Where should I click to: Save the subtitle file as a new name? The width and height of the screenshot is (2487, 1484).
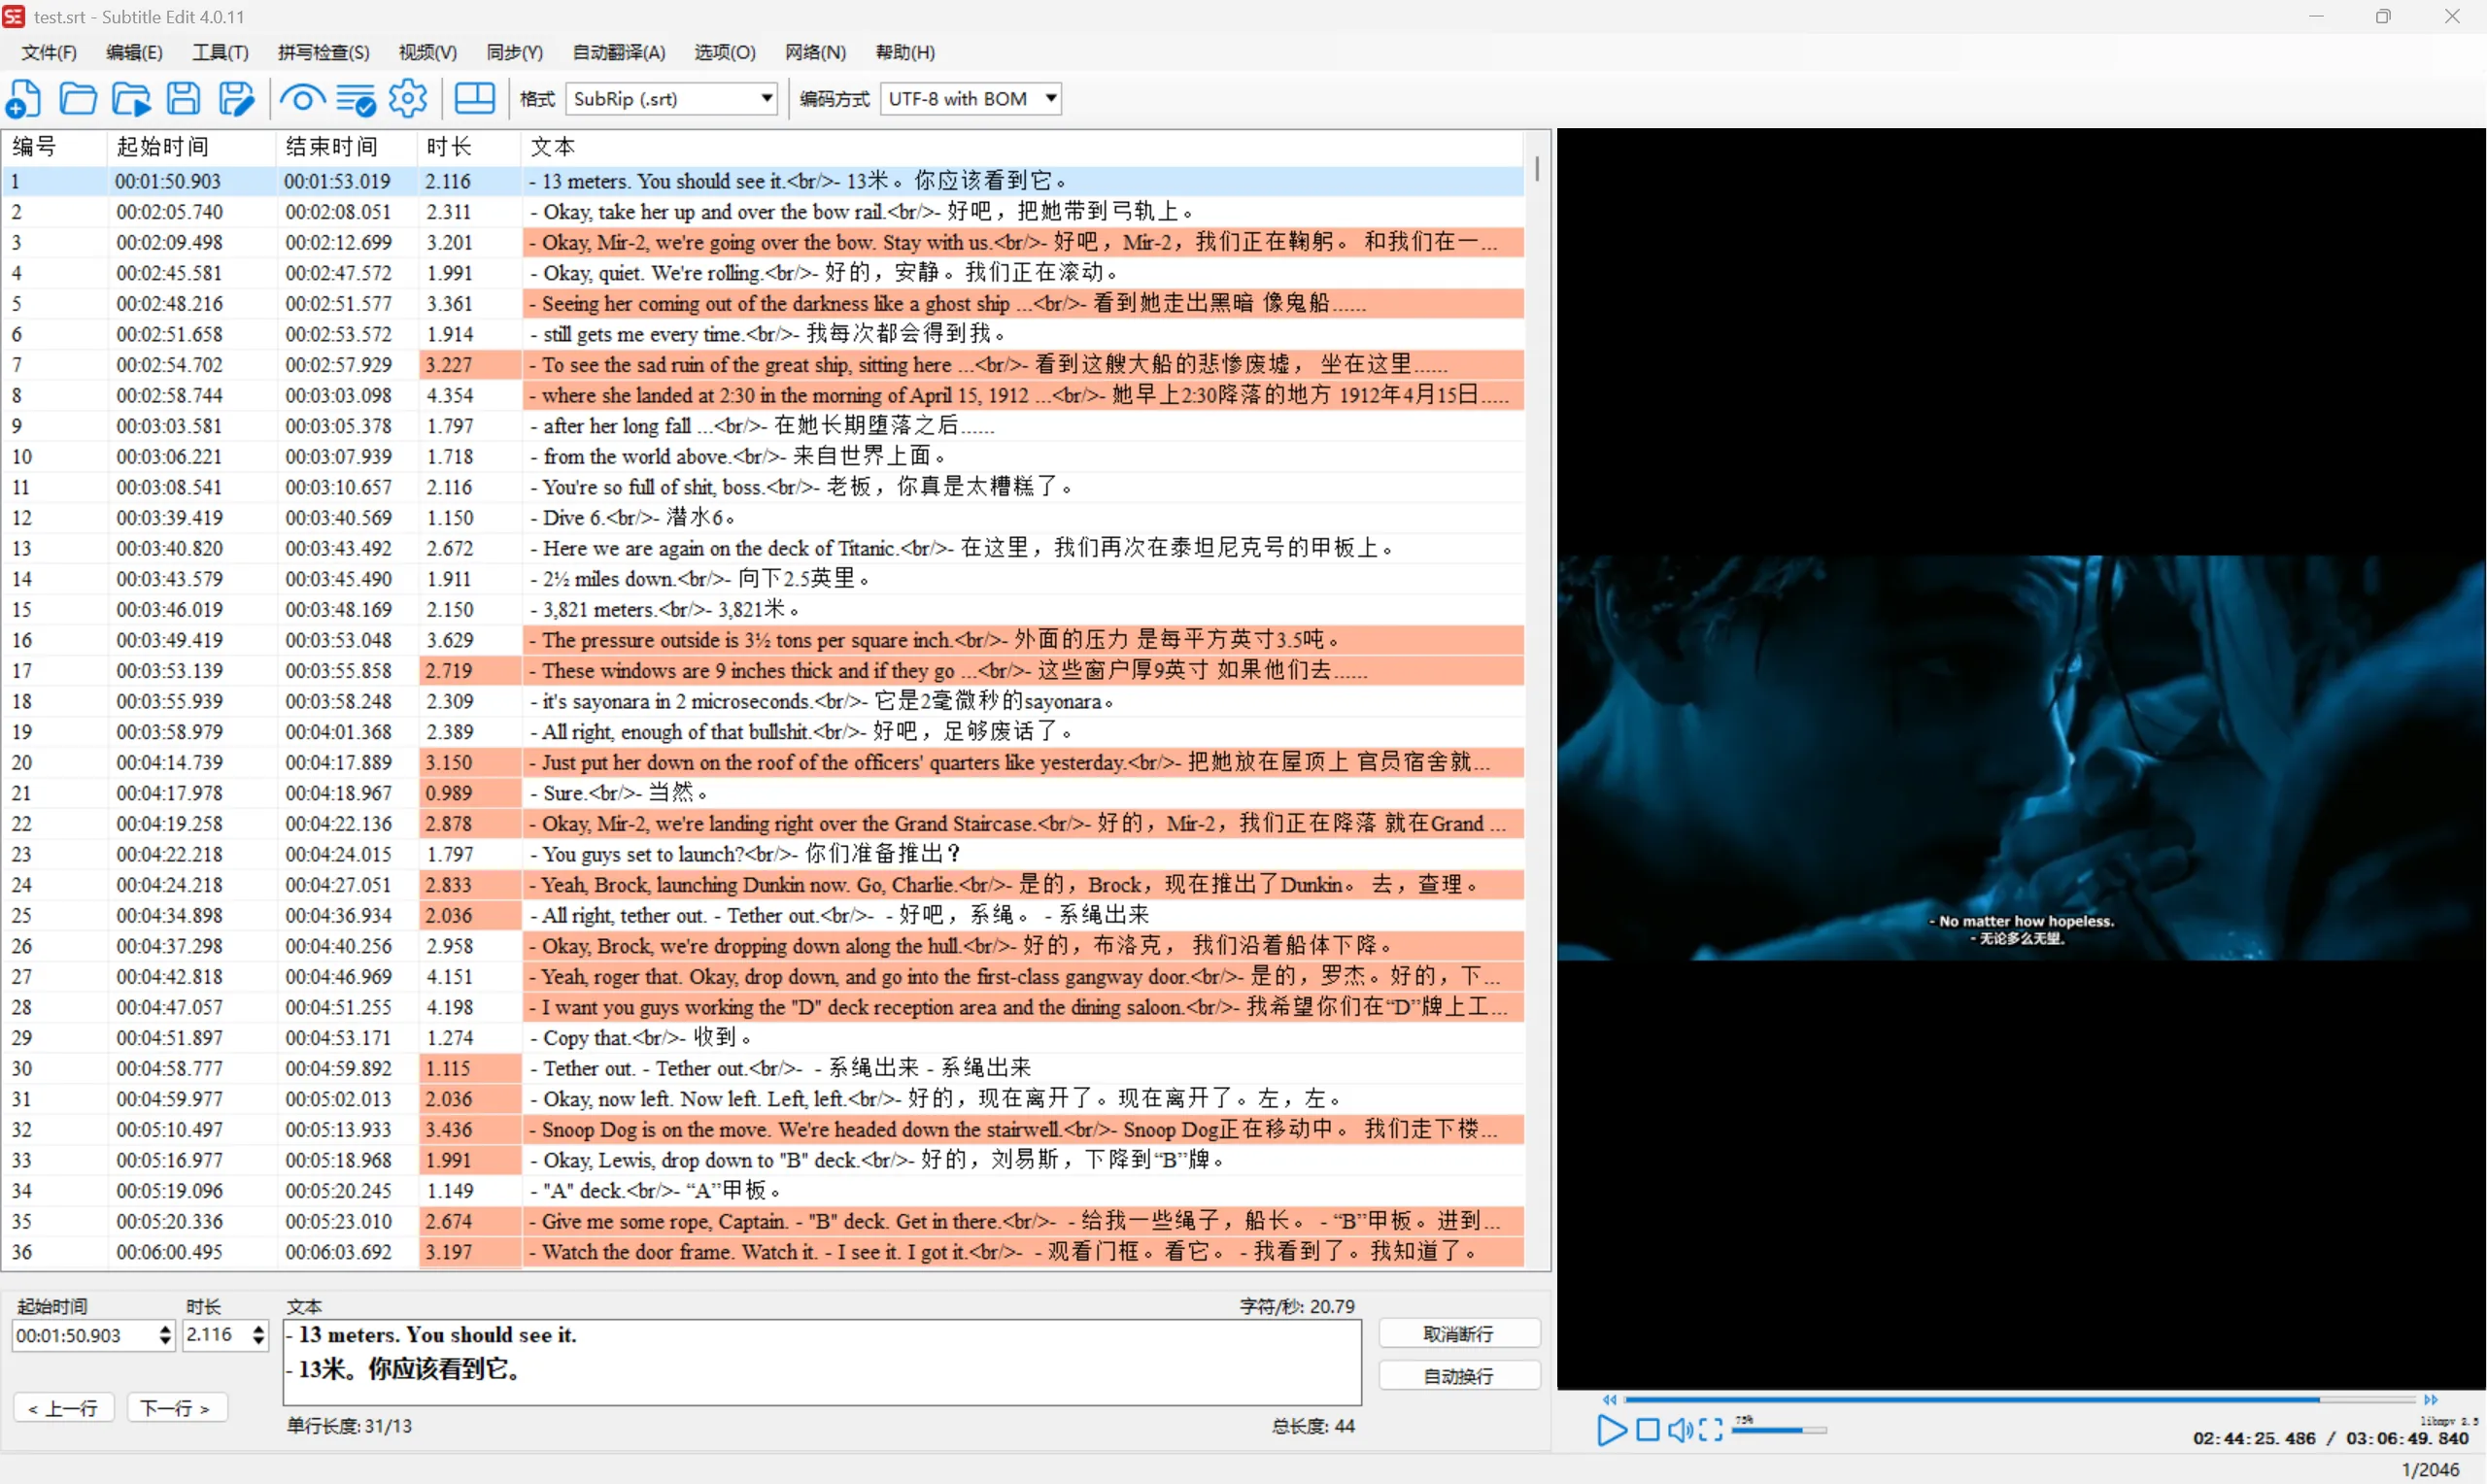236,98
